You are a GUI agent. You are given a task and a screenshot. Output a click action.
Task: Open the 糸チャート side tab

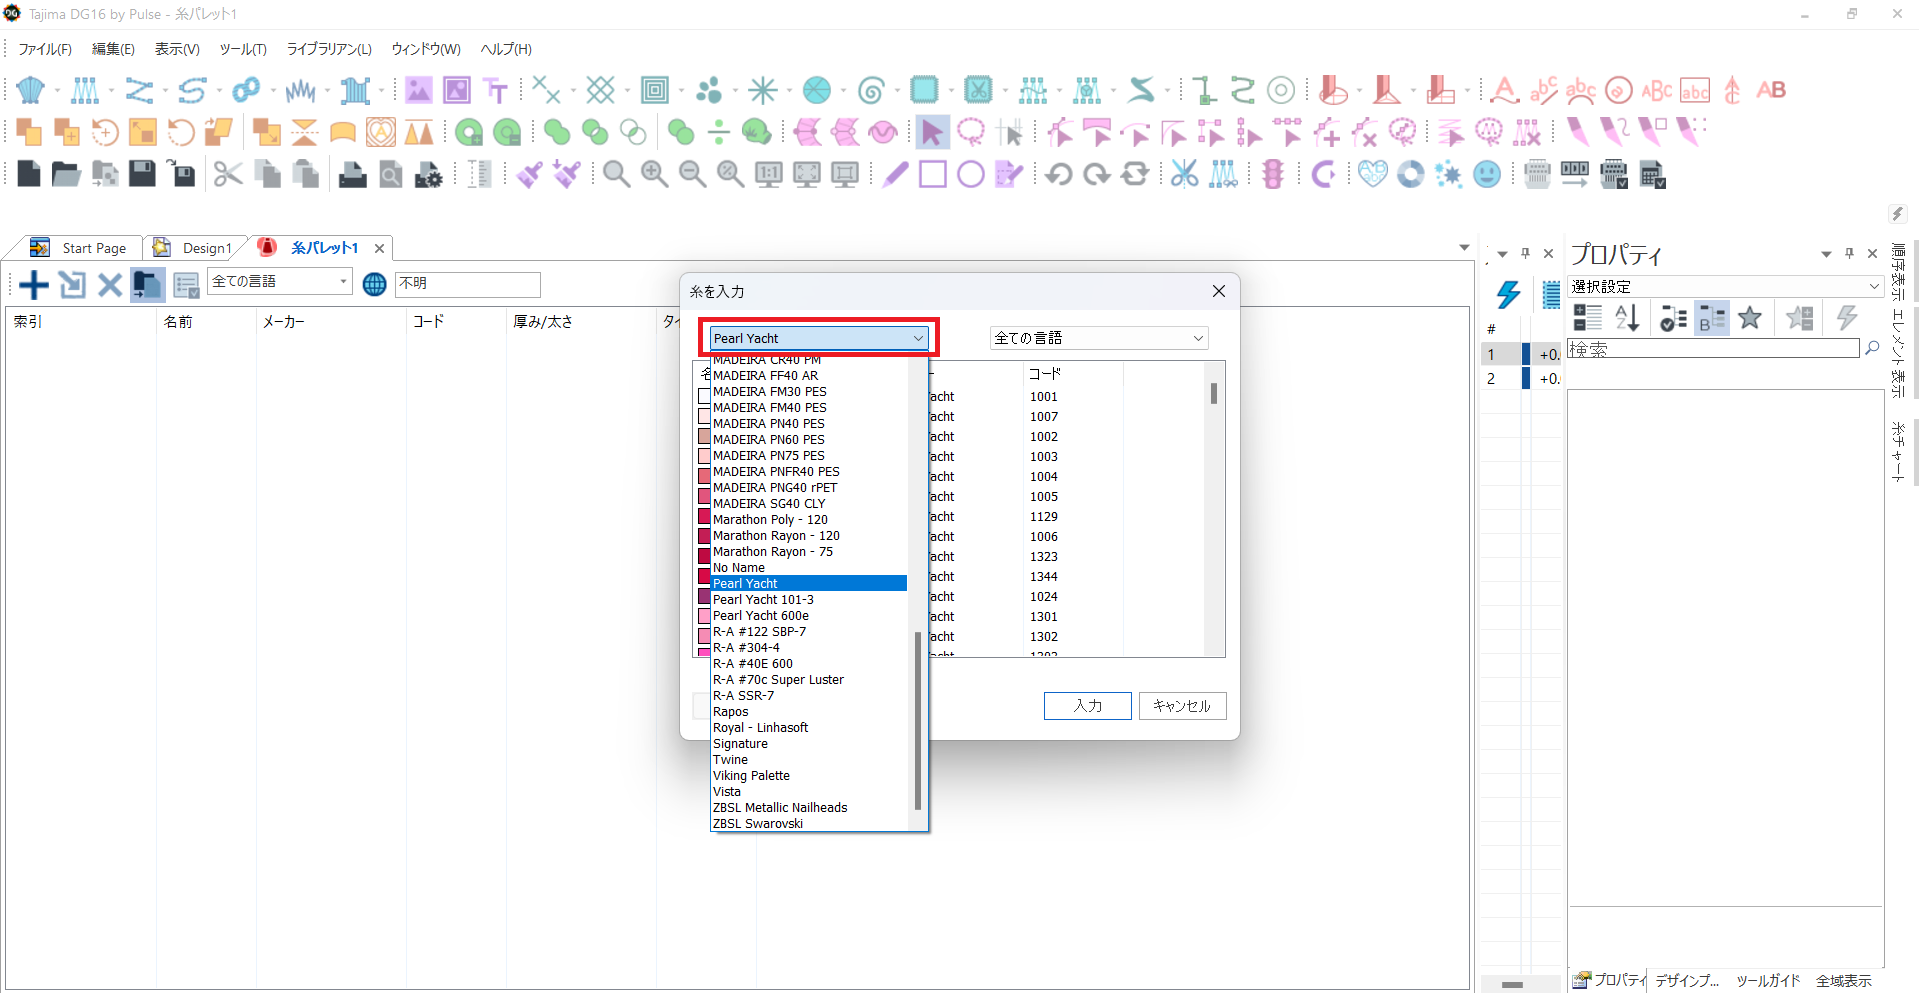1897,452
